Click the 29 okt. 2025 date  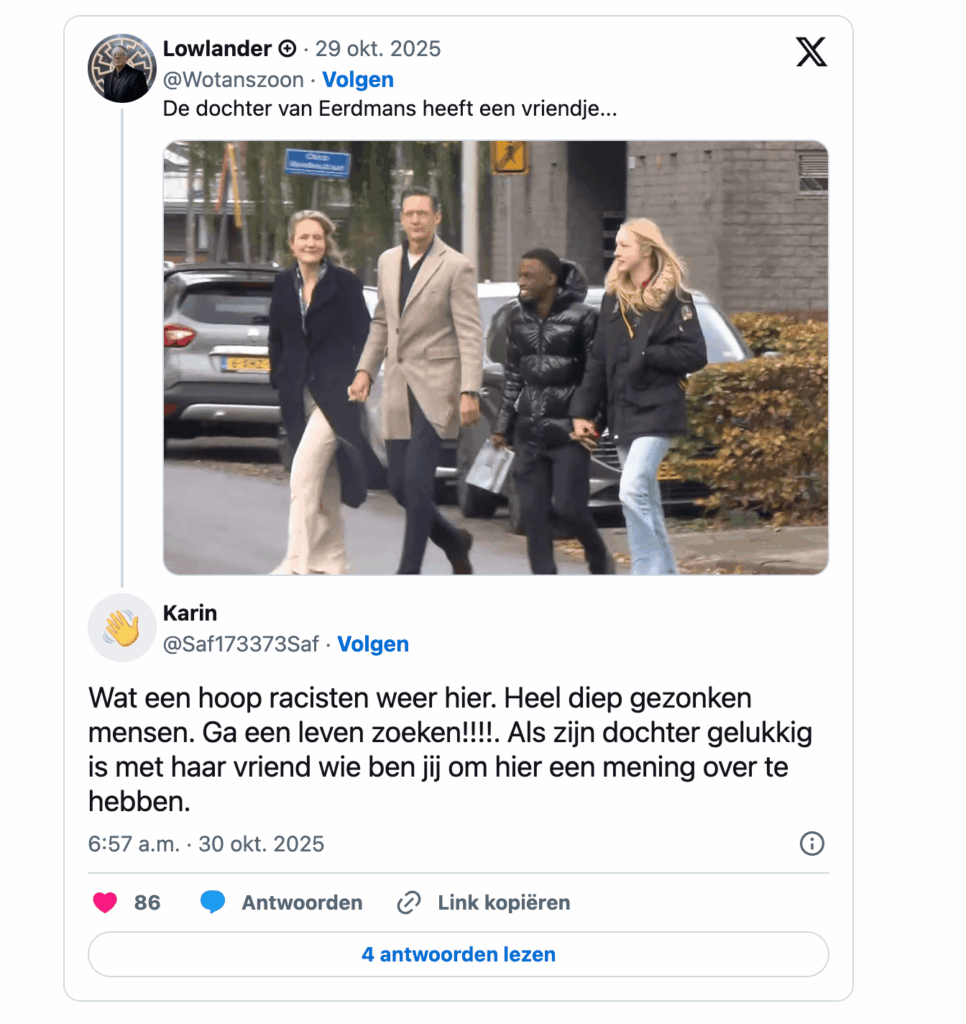point(378,48)
